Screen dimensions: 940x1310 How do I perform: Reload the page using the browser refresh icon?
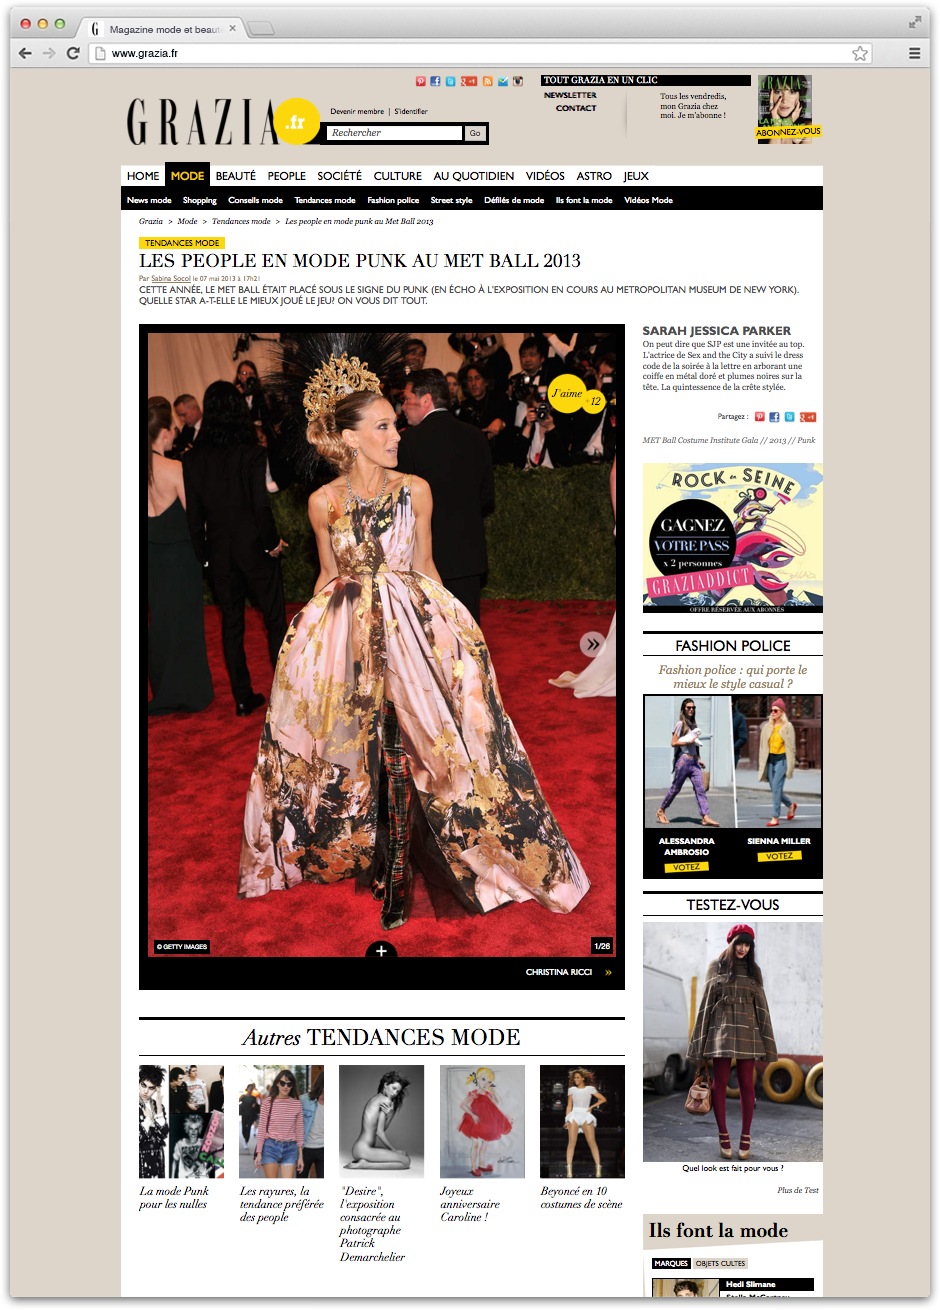click(73, 53)
